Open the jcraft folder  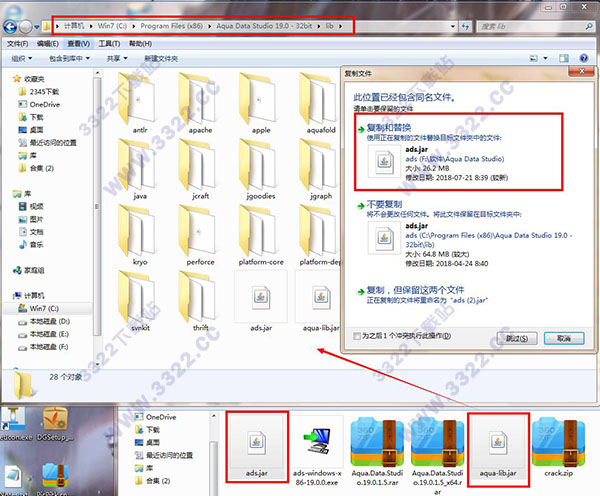coord(200,169)
